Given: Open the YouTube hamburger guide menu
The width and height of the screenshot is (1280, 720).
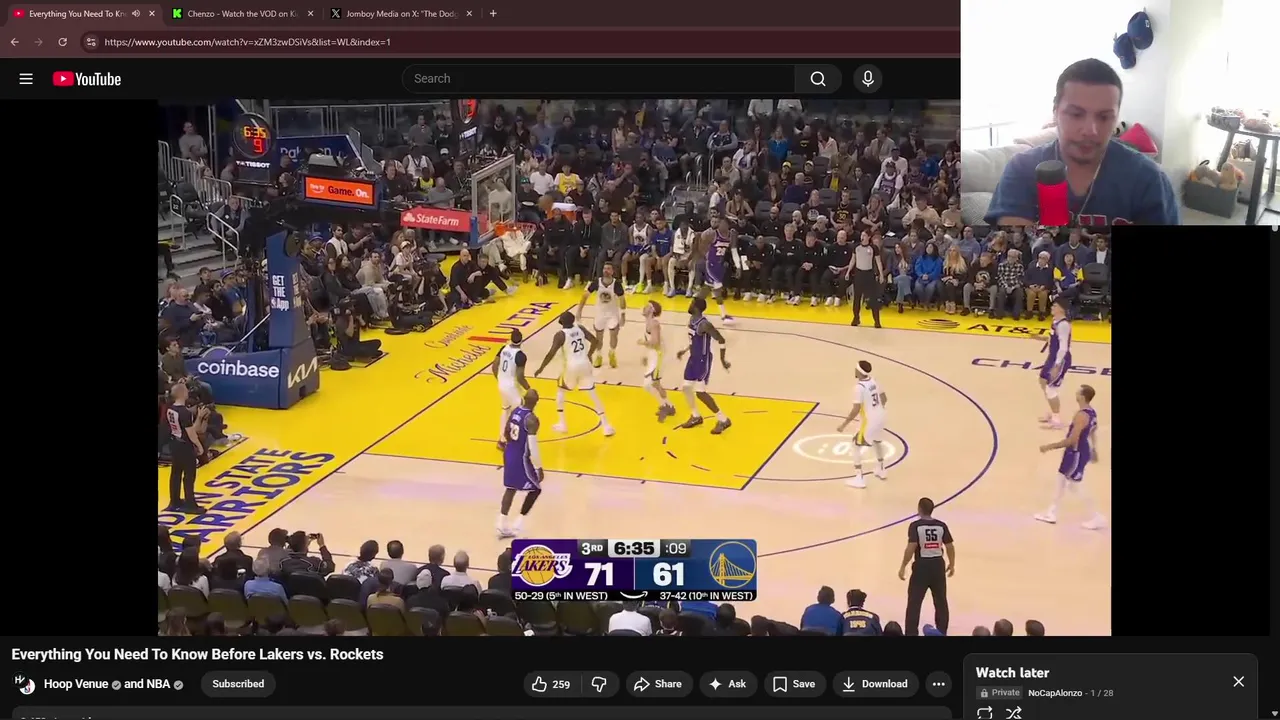Looking at the screenshot, I should click(26, 79).
